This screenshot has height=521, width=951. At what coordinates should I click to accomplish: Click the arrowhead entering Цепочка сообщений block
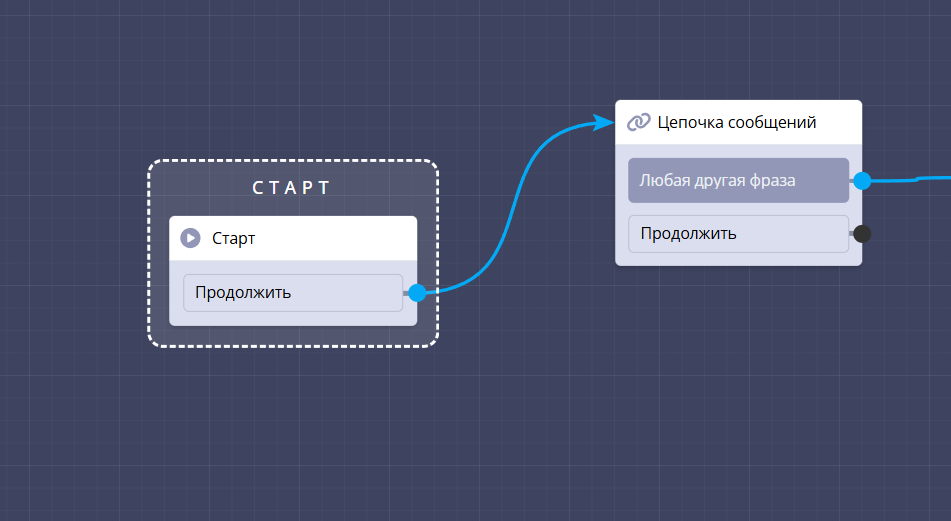point(604,122)
